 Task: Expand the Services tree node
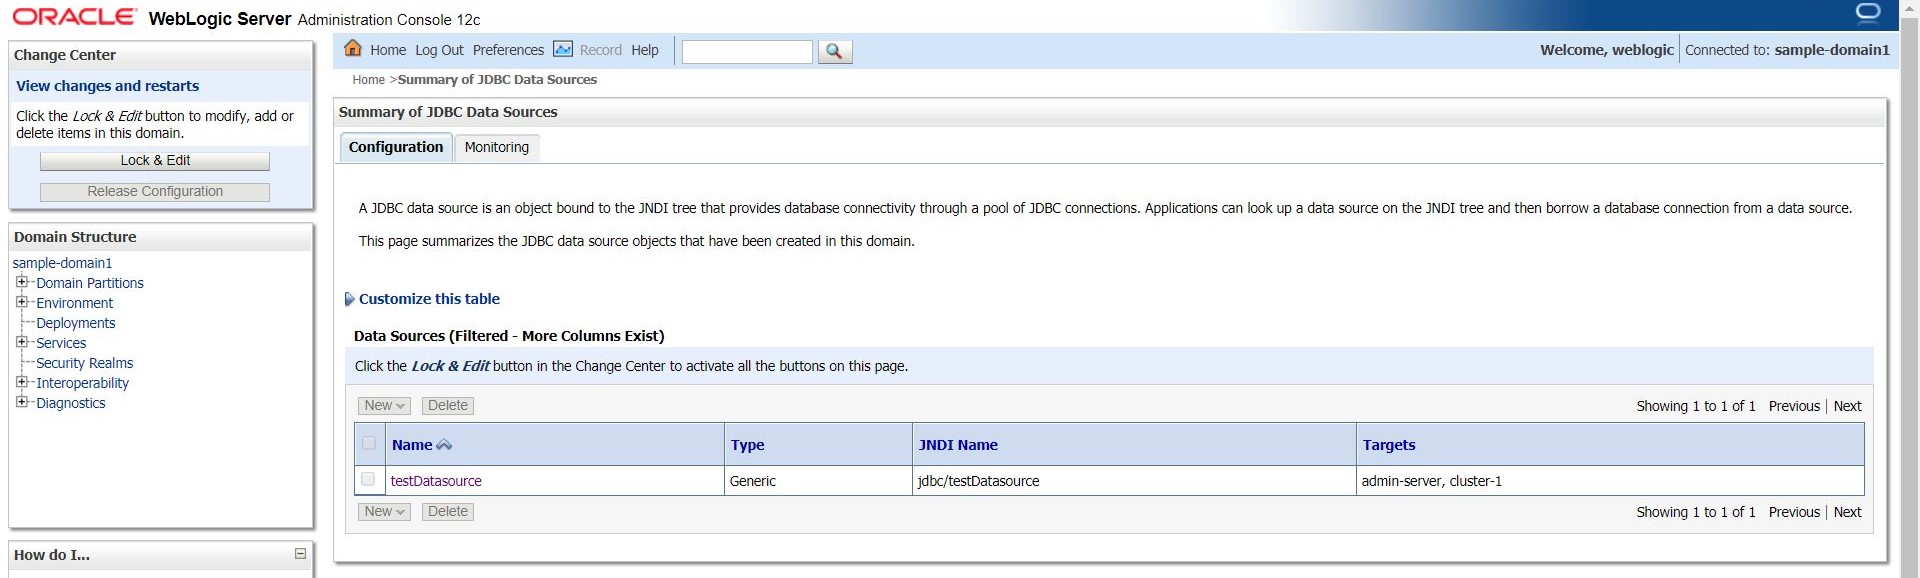pos(21,342)
